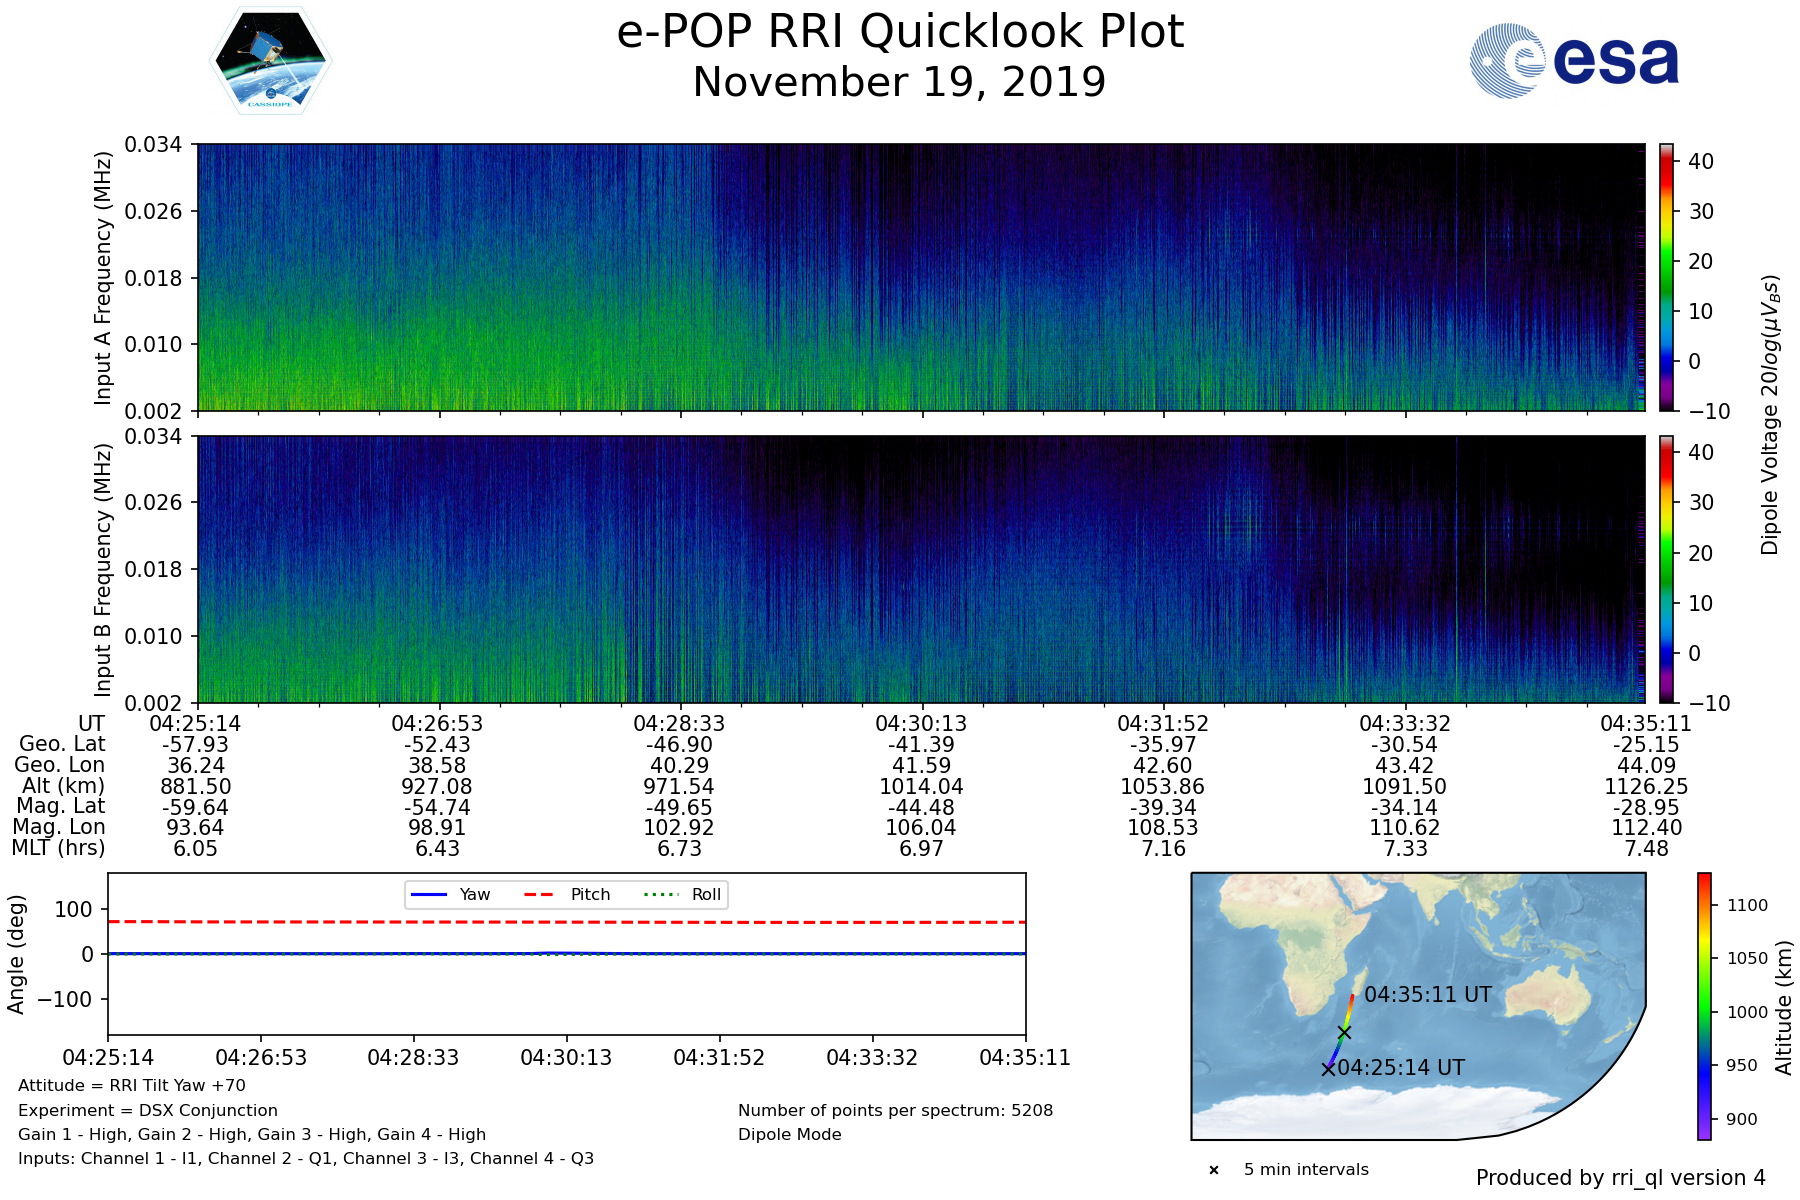Click the 'Dipole Mode' label
Image resolution: width=1800 pixels, height=1200 pixels.
click(x=789, y=1135)
